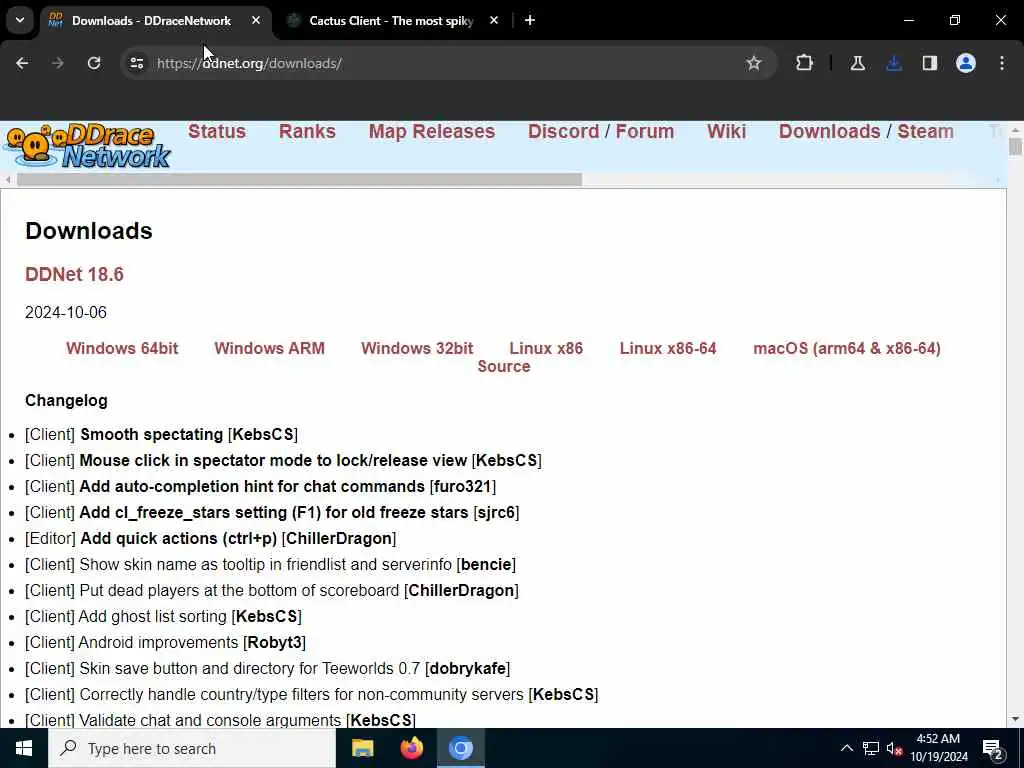
Task: Click the page vertical scrollbar thumb
Action: pos(1015,146)
